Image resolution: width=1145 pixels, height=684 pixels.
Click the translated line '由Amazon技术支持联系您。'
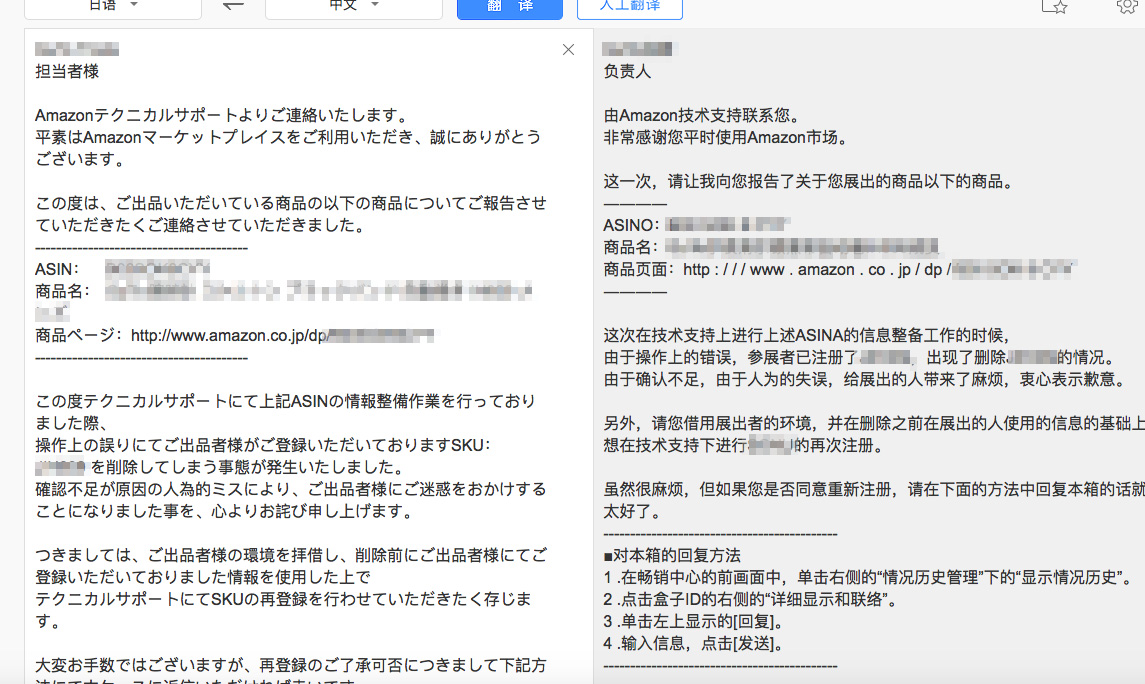click(705, 115)
